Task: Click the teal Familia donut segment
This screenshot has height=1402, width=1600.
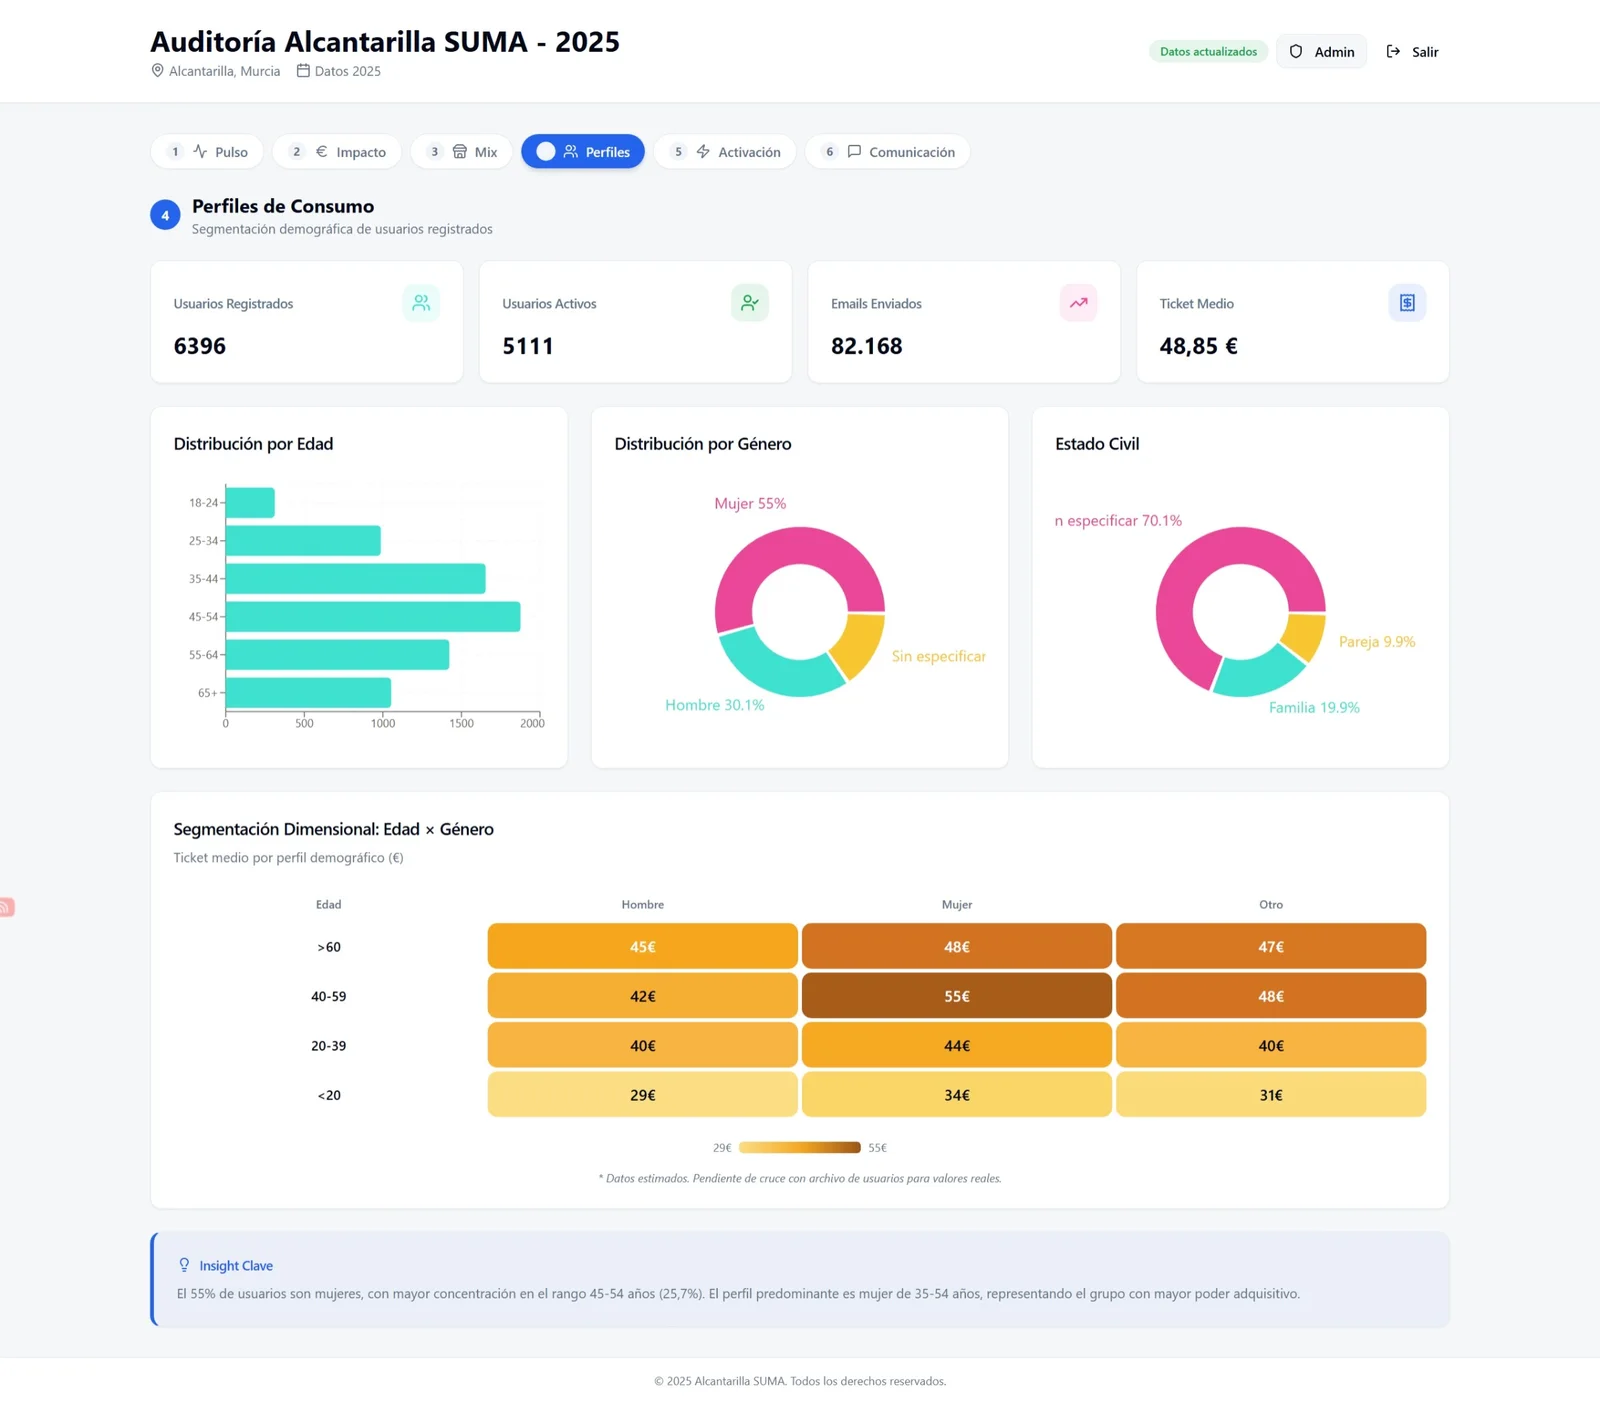Action: (1255, 675)
